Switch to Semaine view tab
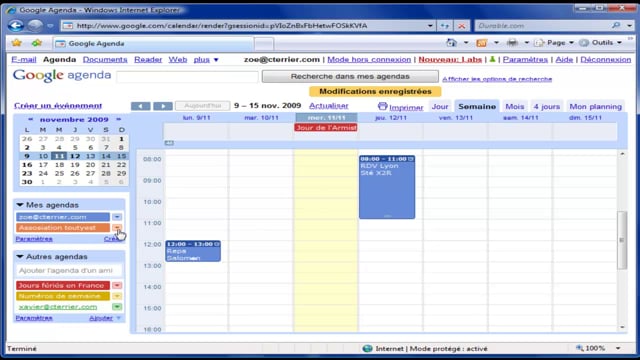Screen dimensions: 640x360 click(x=477, y=107)
